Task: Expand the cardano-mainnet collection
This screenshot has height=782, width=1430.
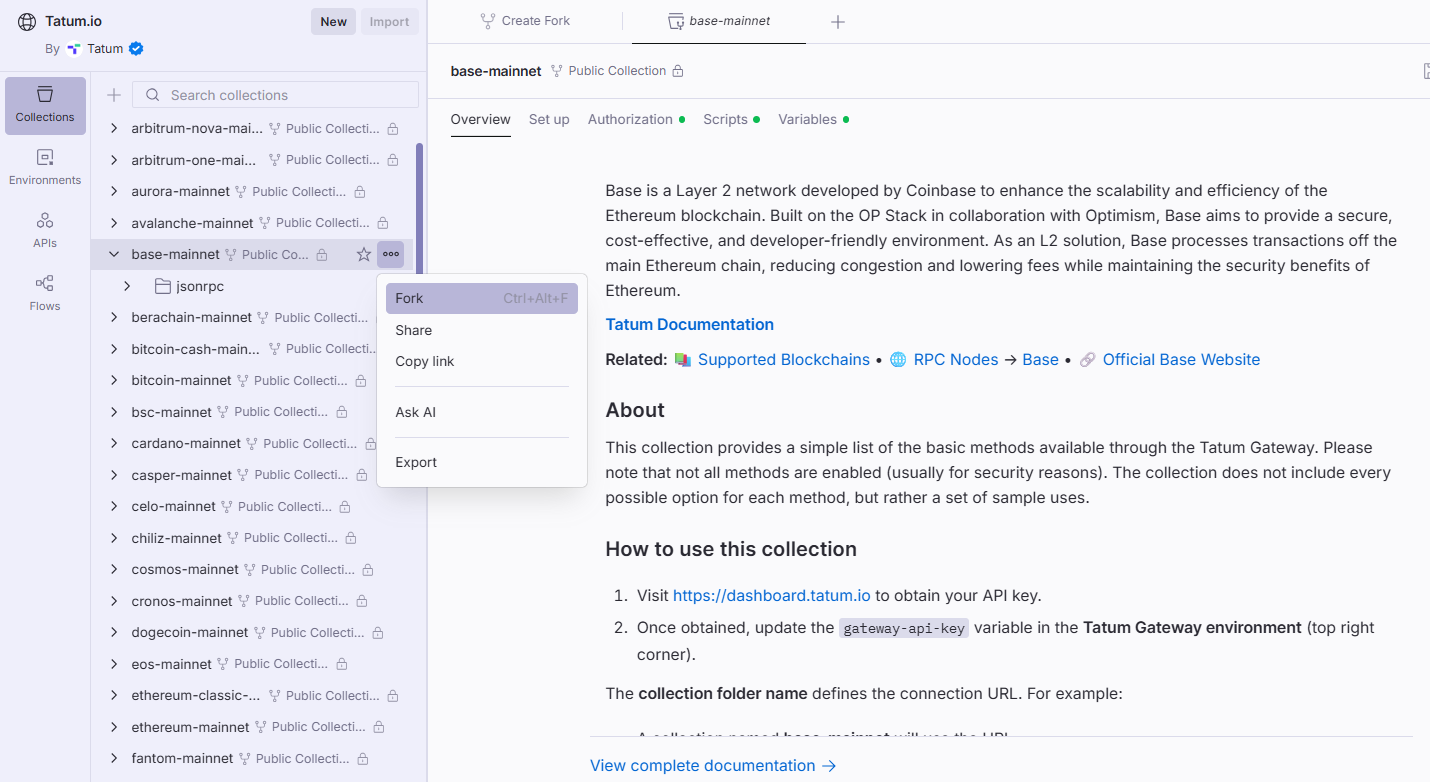Action: (114, 443)
